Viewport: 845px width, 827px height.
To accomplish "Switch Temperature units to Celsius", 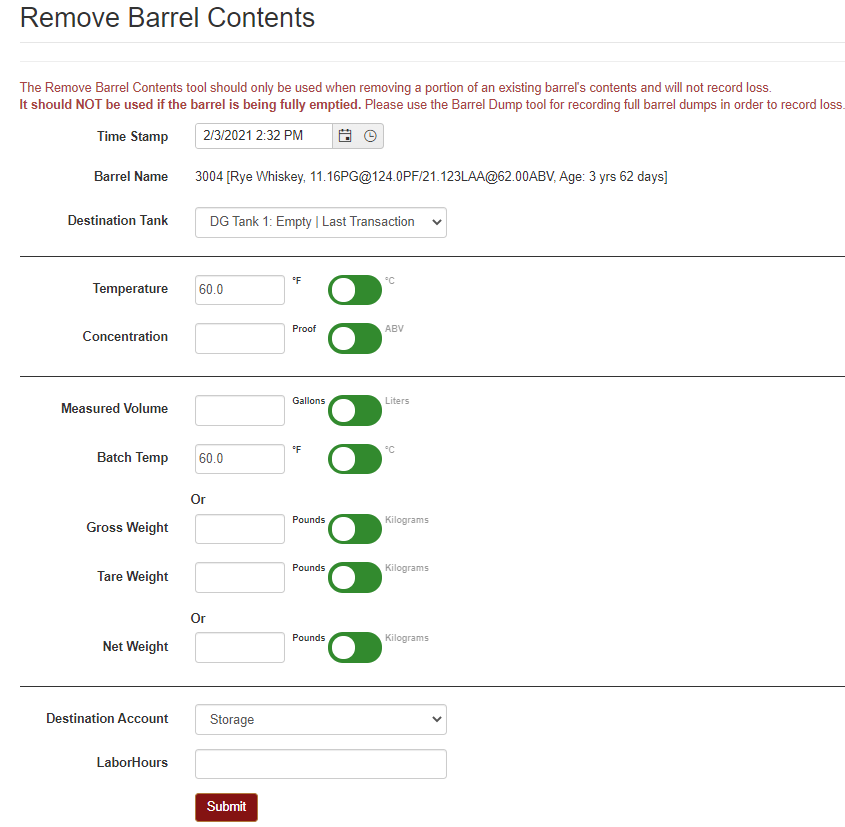I will tap(355, 290).
